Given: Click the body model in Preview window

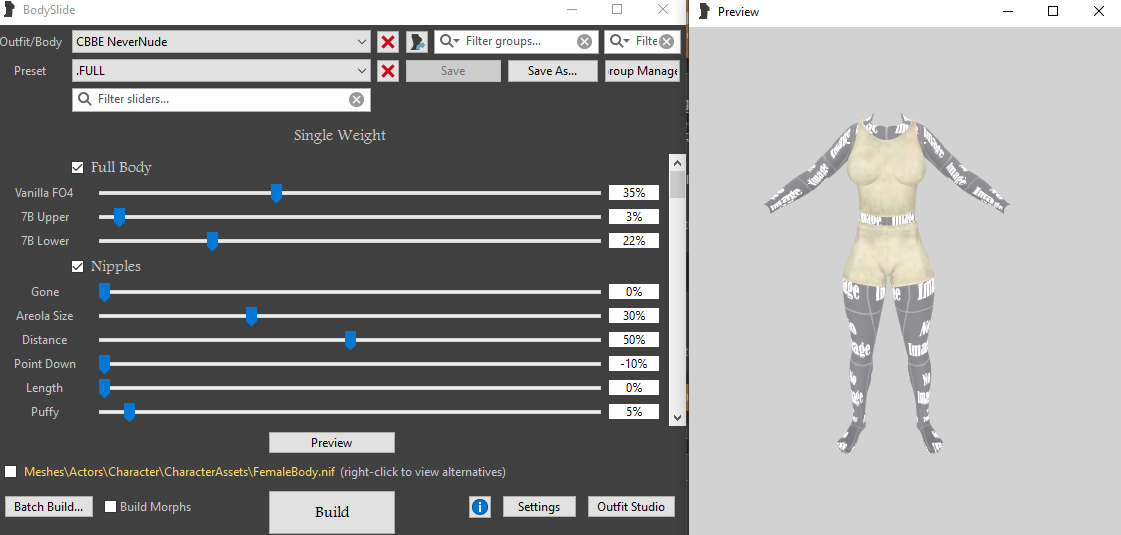Looking at the screenshot, I should pyautogui.click(x=887, y=282).
